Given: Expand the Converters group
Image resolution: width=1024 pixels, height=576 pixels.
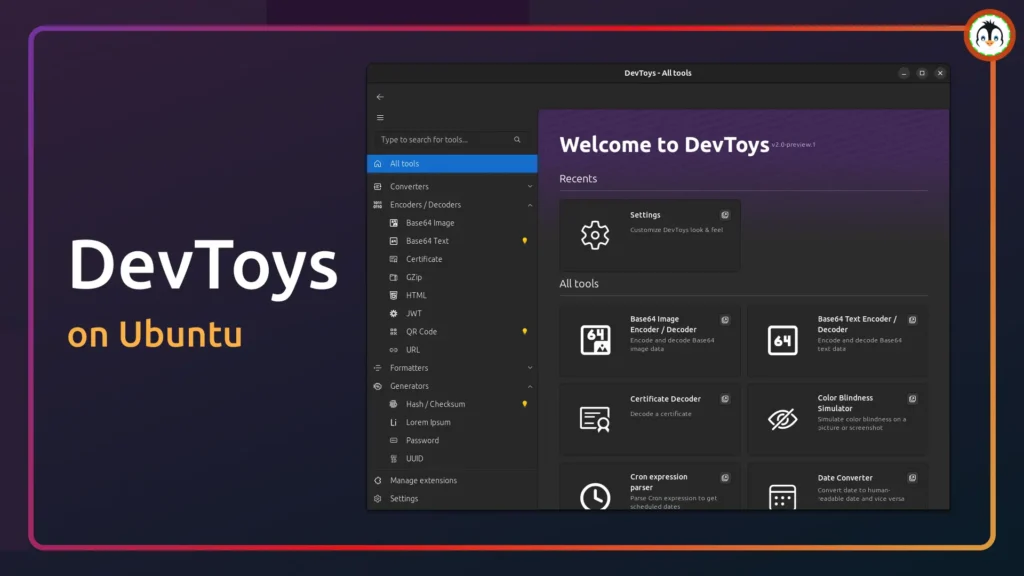Looking at the screenshot, I should point(530,187).
